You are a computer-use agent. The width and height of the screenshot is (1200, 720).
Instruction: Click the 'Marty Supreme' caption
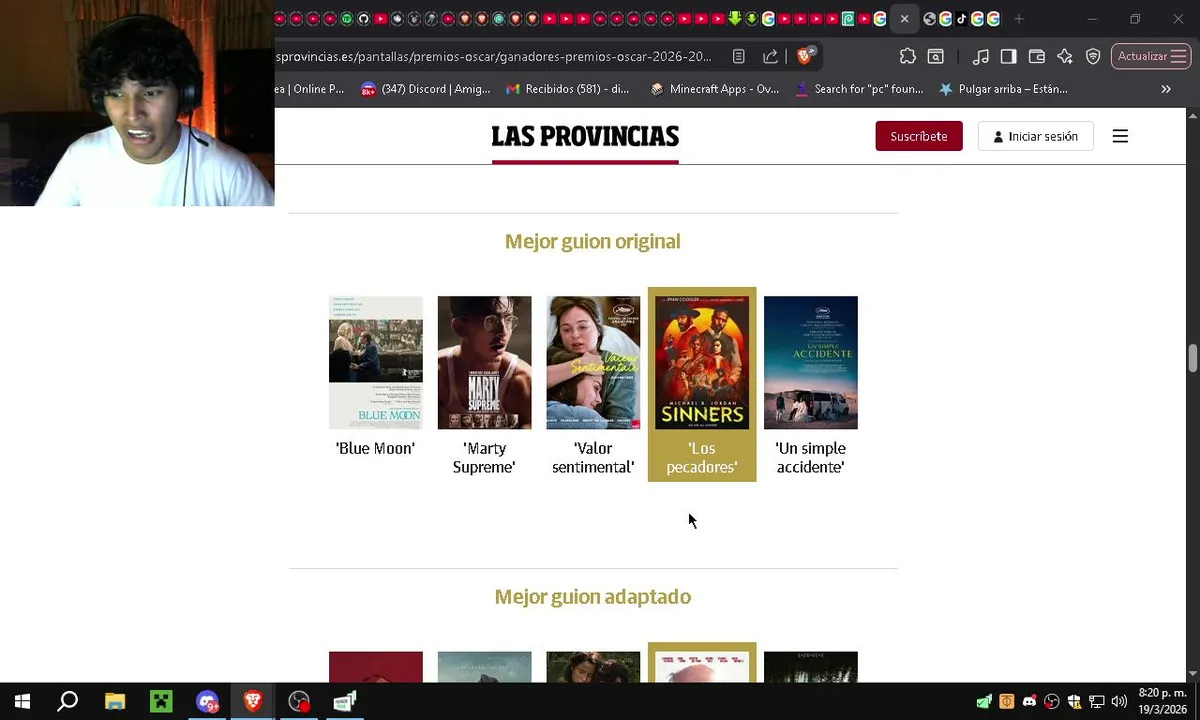pos(484,458)
